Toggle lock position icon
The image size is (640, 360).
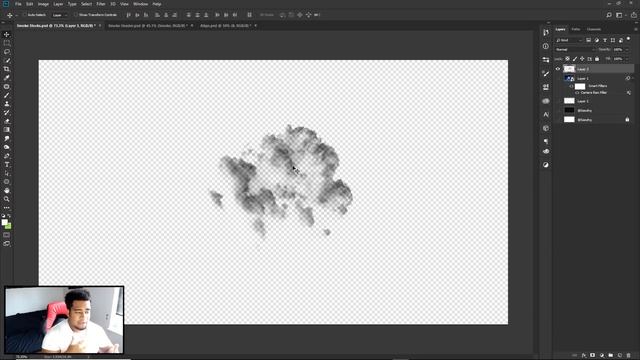[582, 59]
